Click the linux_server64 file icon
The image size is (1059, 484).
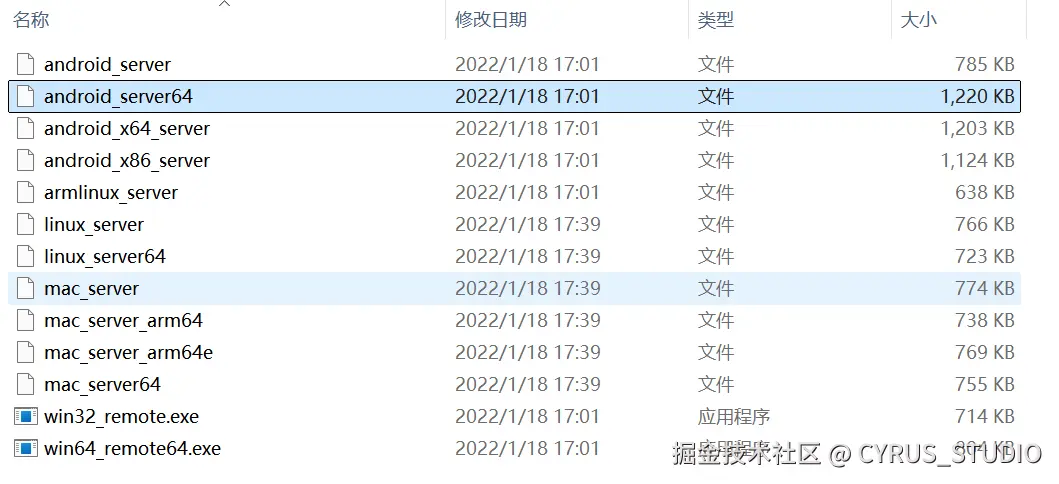coord(26,257)
